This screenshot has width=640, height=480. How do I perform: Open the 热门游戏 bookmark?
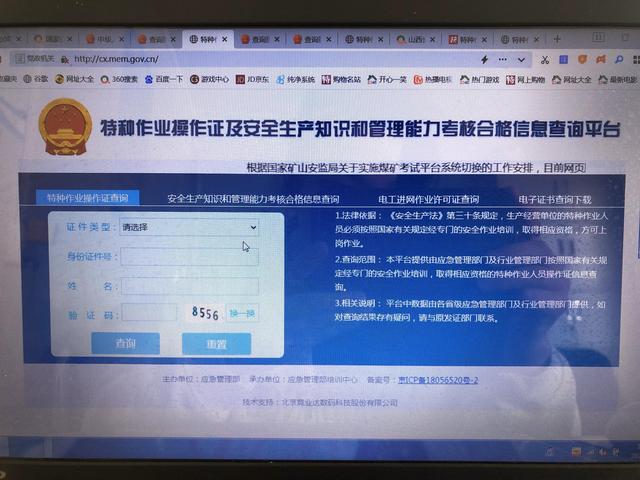(479, 80)
